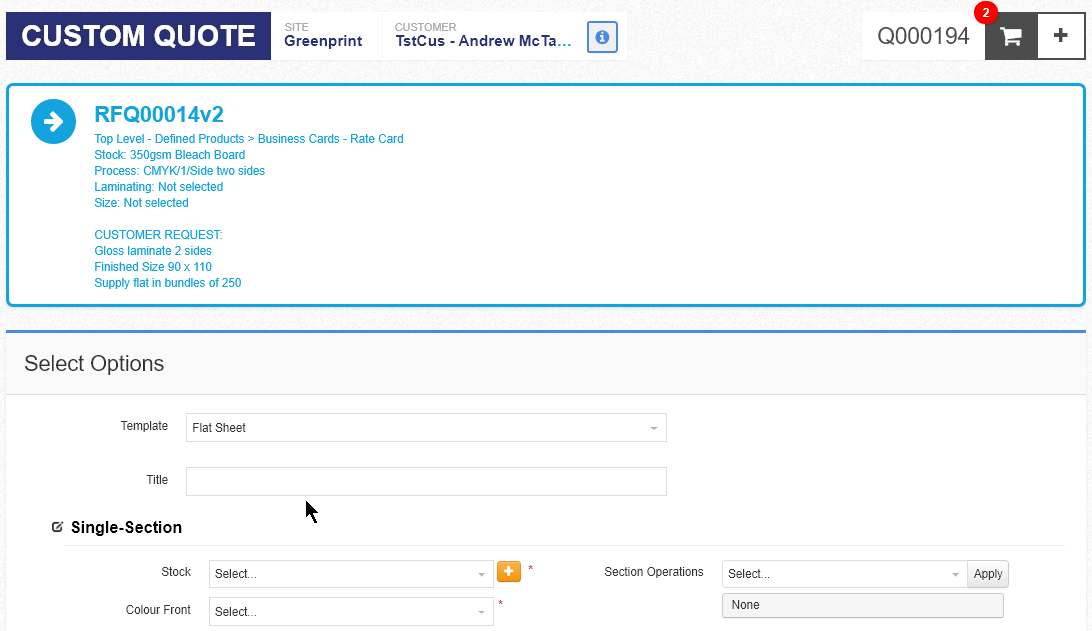Click the red 2 badge on the cart
The width and height of the screenshot is (1092, 631).
click(x=985, y=13)
